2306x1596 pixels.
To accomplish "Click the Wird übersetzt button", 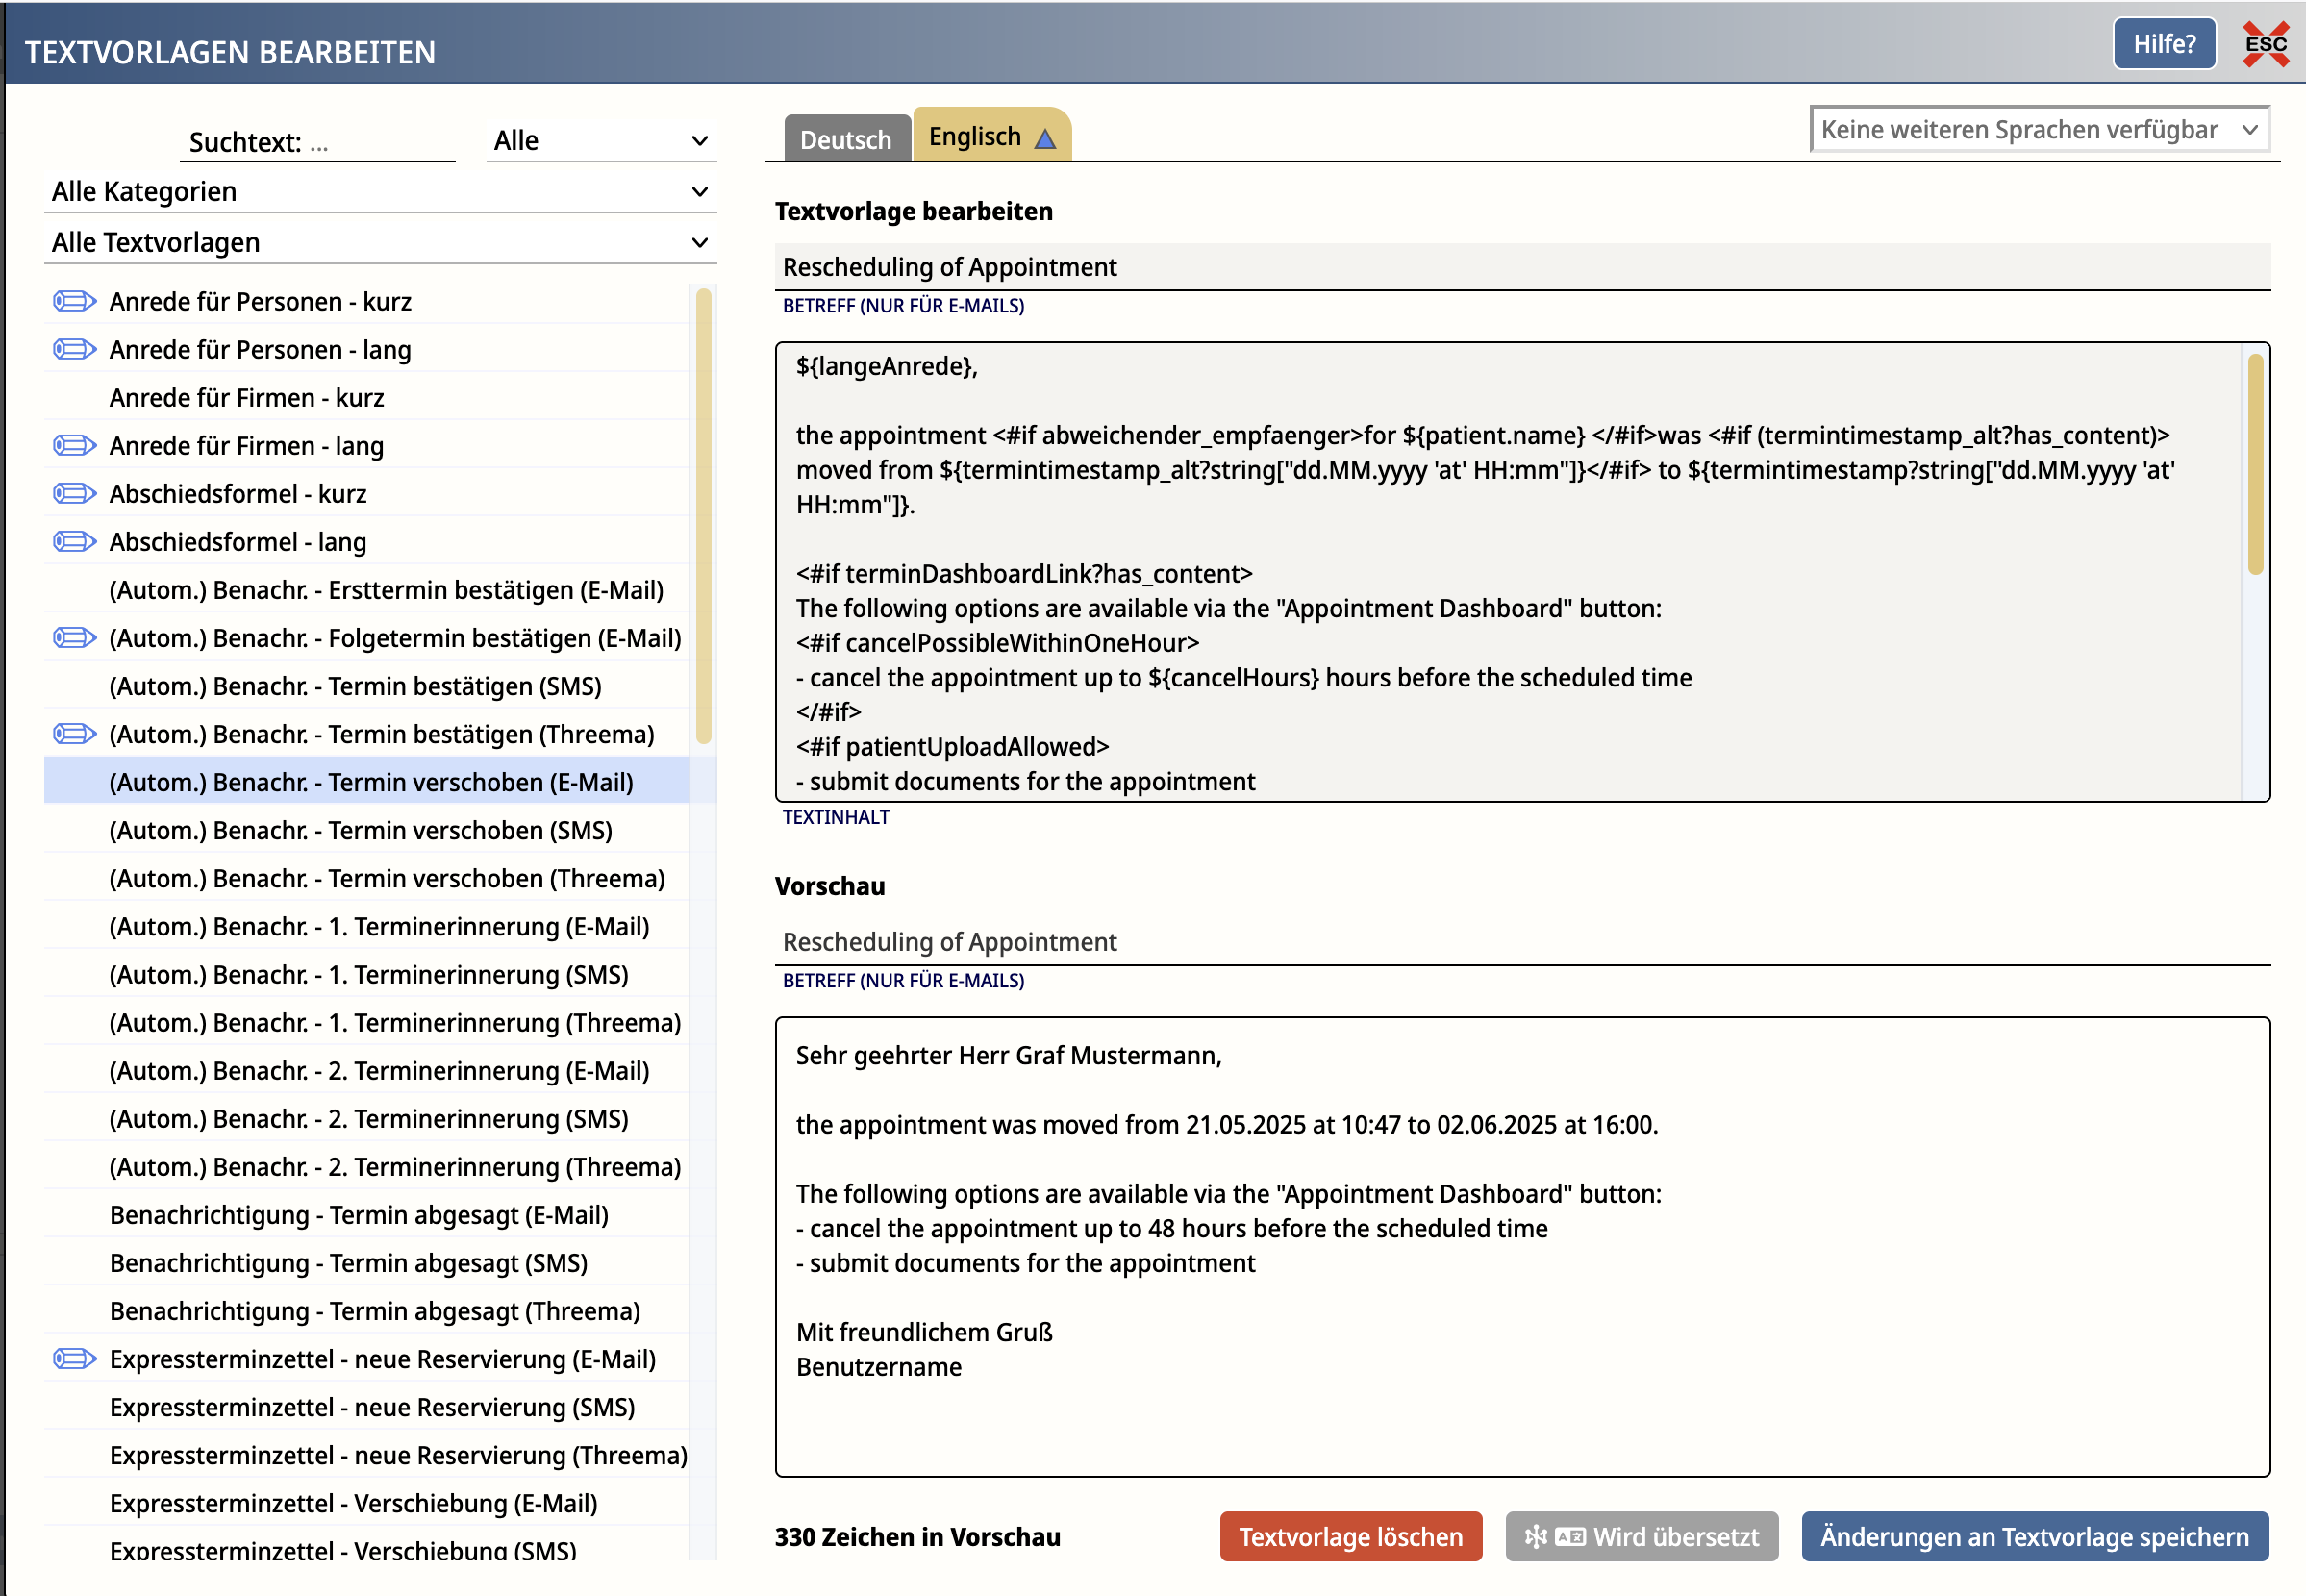I will point(1642,1536).
